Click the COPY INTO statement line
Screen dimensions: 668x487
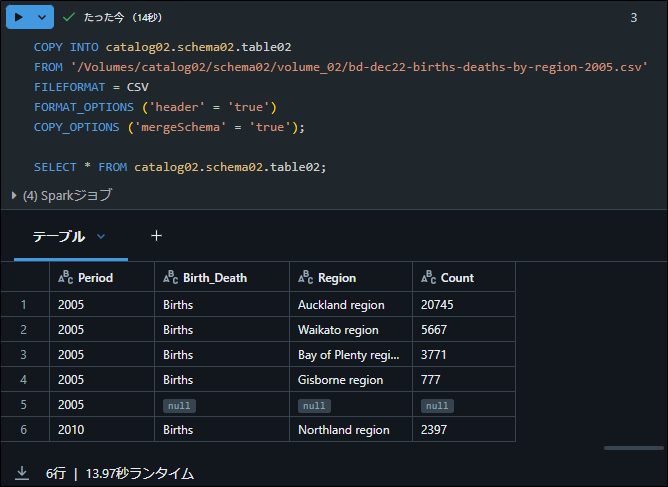pos(163,47)
